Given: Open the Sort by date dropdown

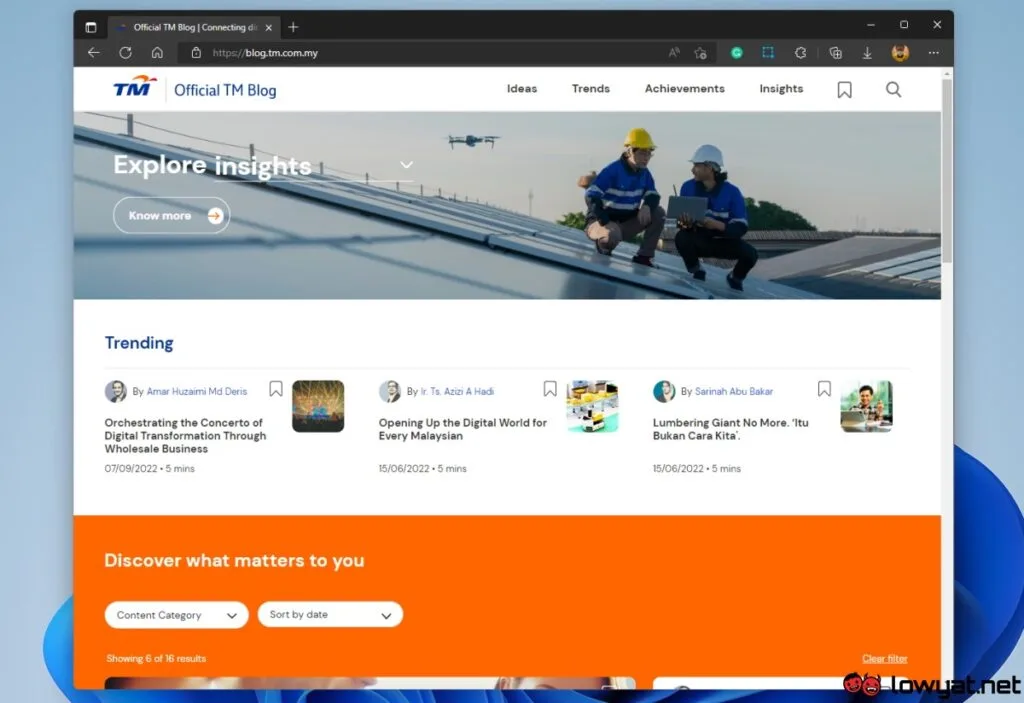Looking at the screenshot, I should 330,615.
